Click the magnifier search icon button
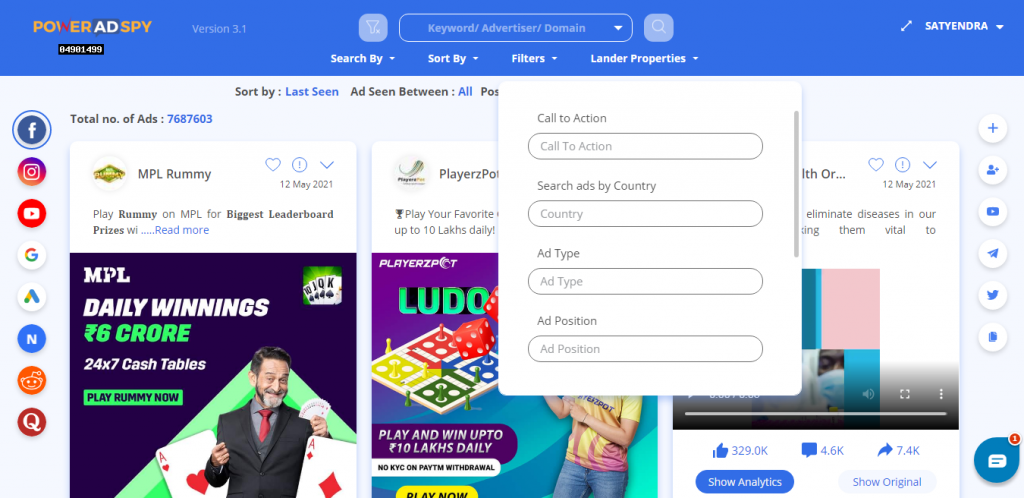This screenshot has height=498, width=1024. pos(658,27)
